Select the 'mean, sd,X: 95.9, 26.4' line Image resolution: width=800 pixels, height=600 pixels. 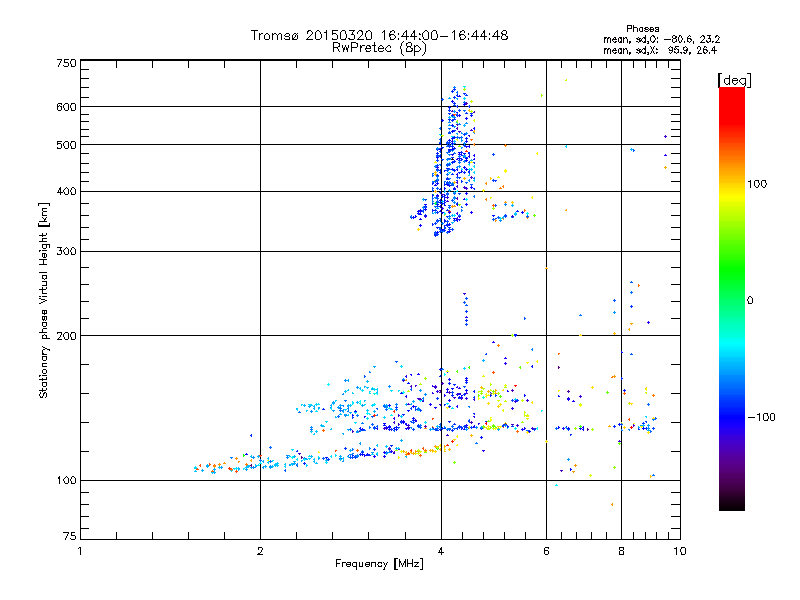(x=660, y=50)
